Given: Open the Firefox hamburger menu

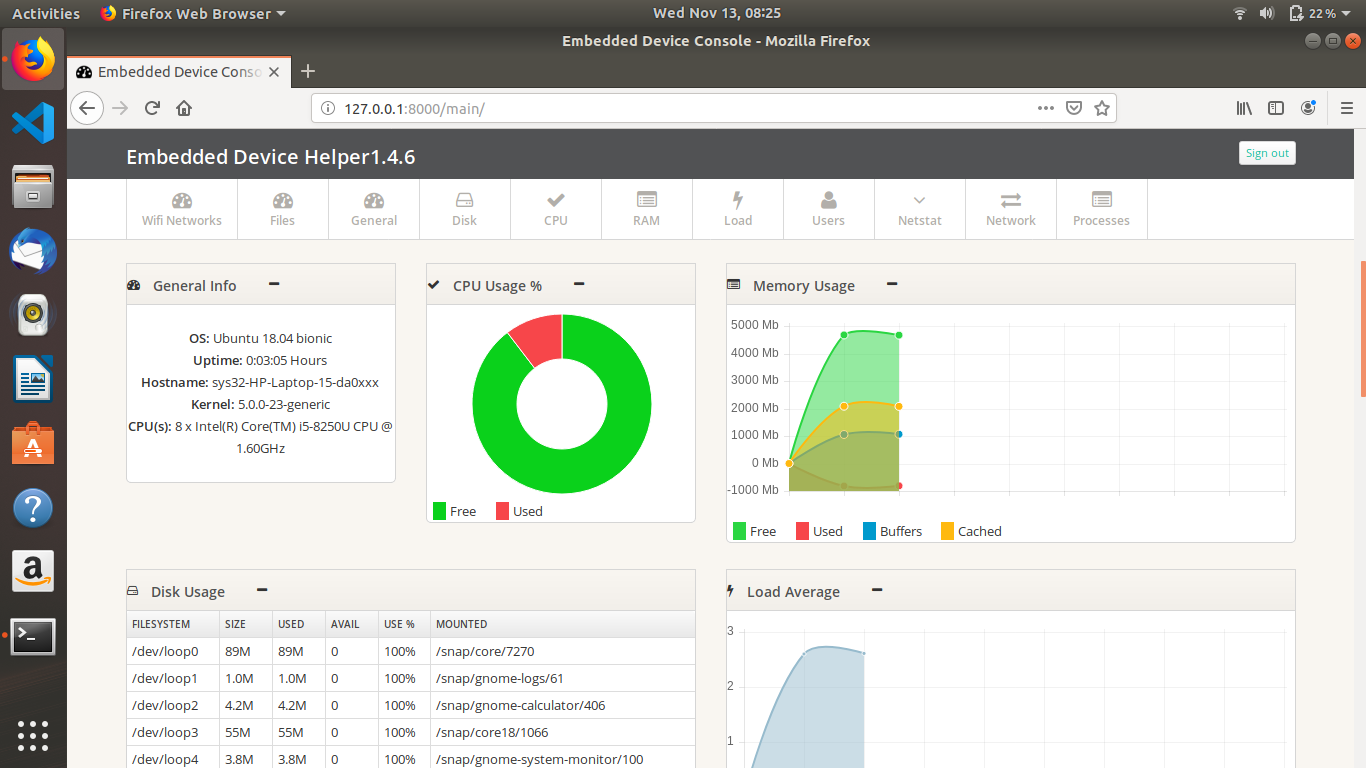Looking at the screenshot, I should pos(1346,108).
